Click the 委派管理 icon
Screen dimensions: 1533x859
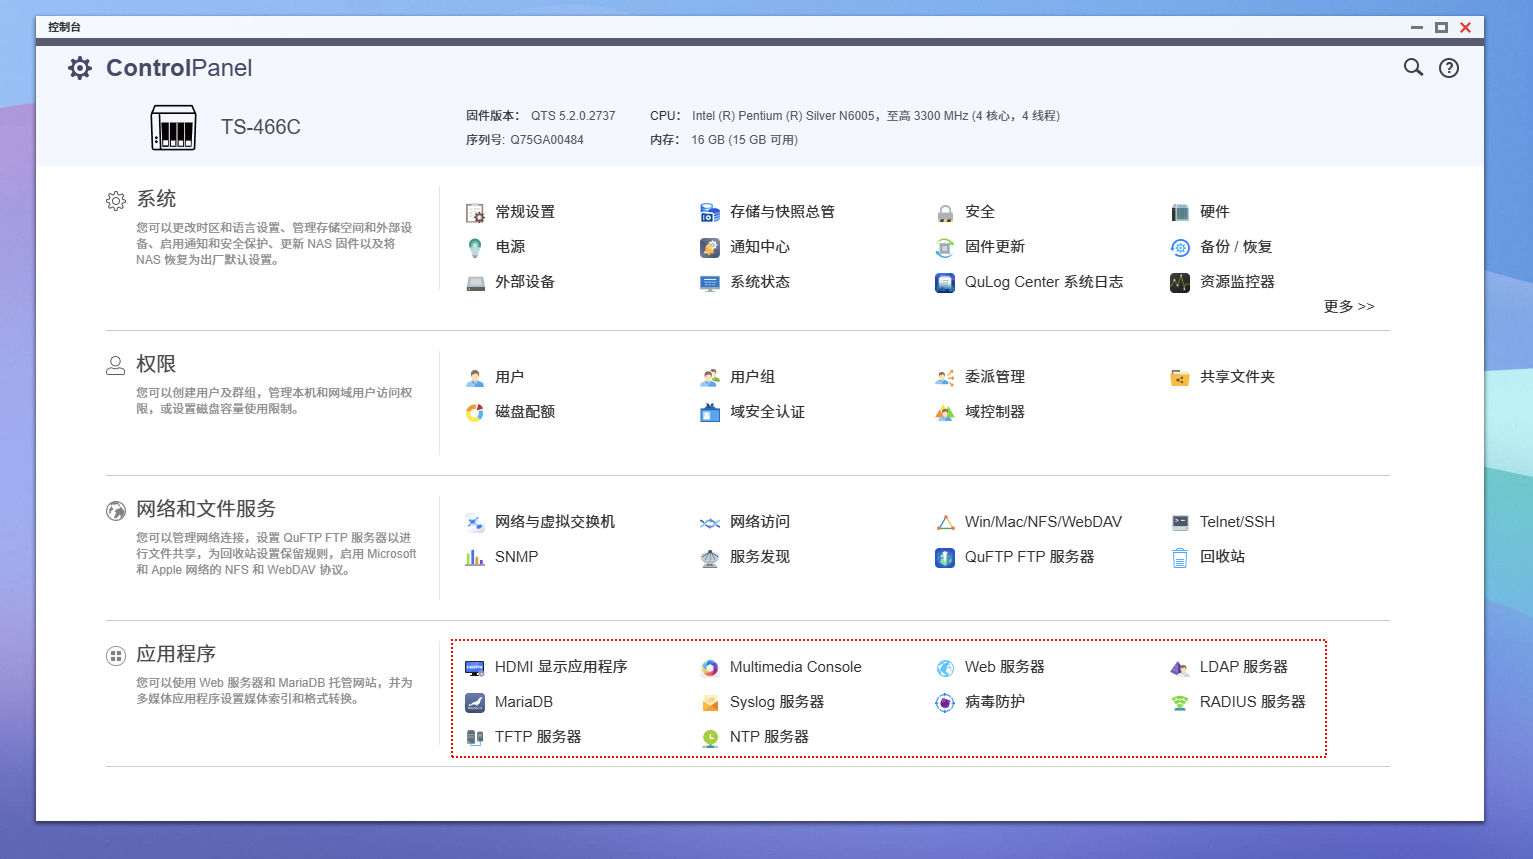[945, 377]
